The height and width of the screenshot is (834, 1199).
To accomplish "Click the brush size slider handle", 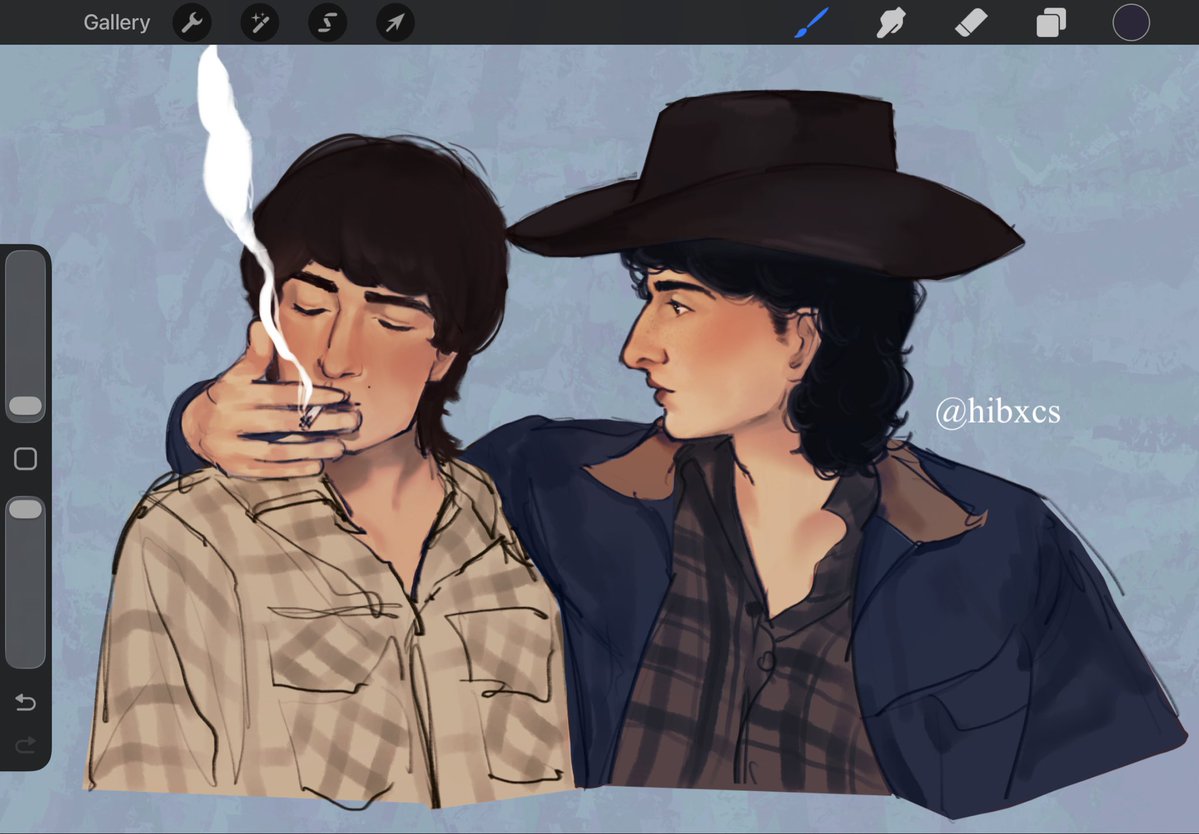I will (25, 406).
